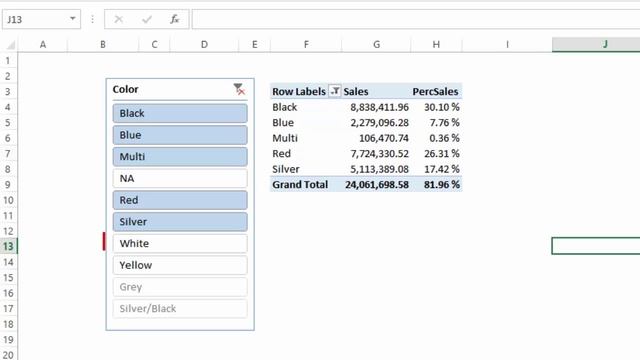640x360 pixels.
Task: Click the Blue row label in pivot table
Action: tap(306, 122)
